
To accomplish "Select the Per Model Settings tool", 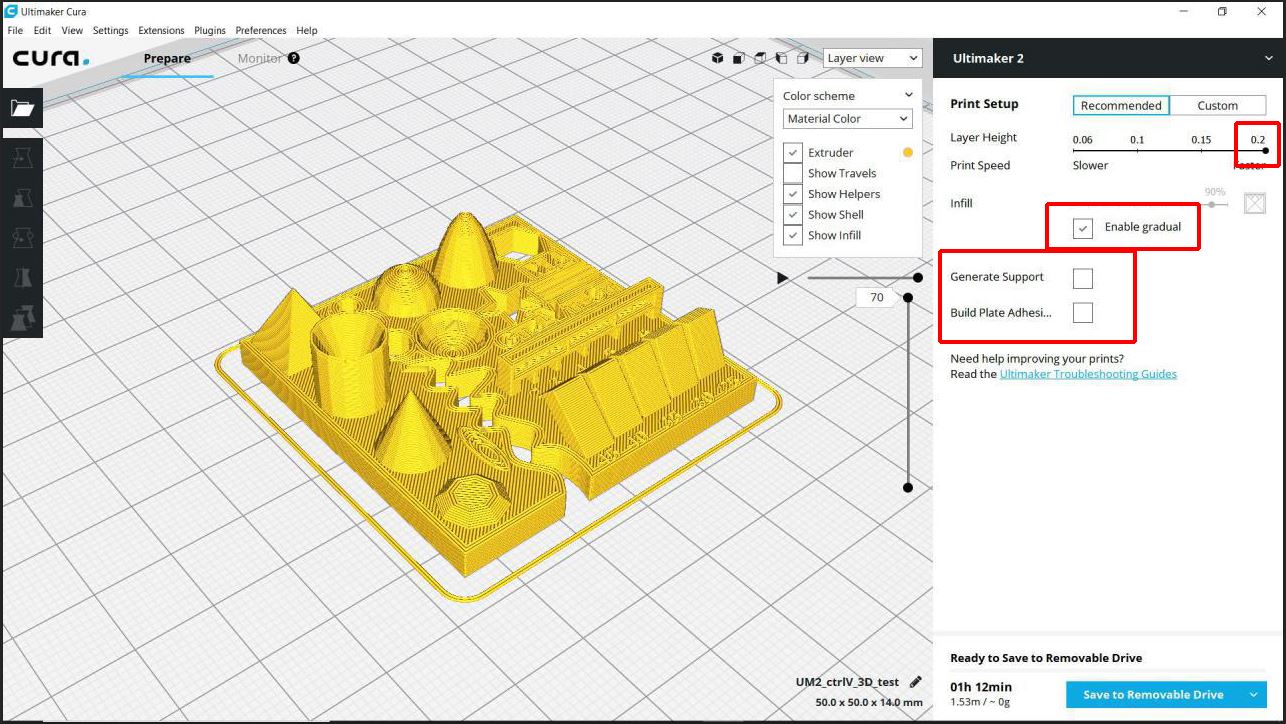I will (22, 317).
